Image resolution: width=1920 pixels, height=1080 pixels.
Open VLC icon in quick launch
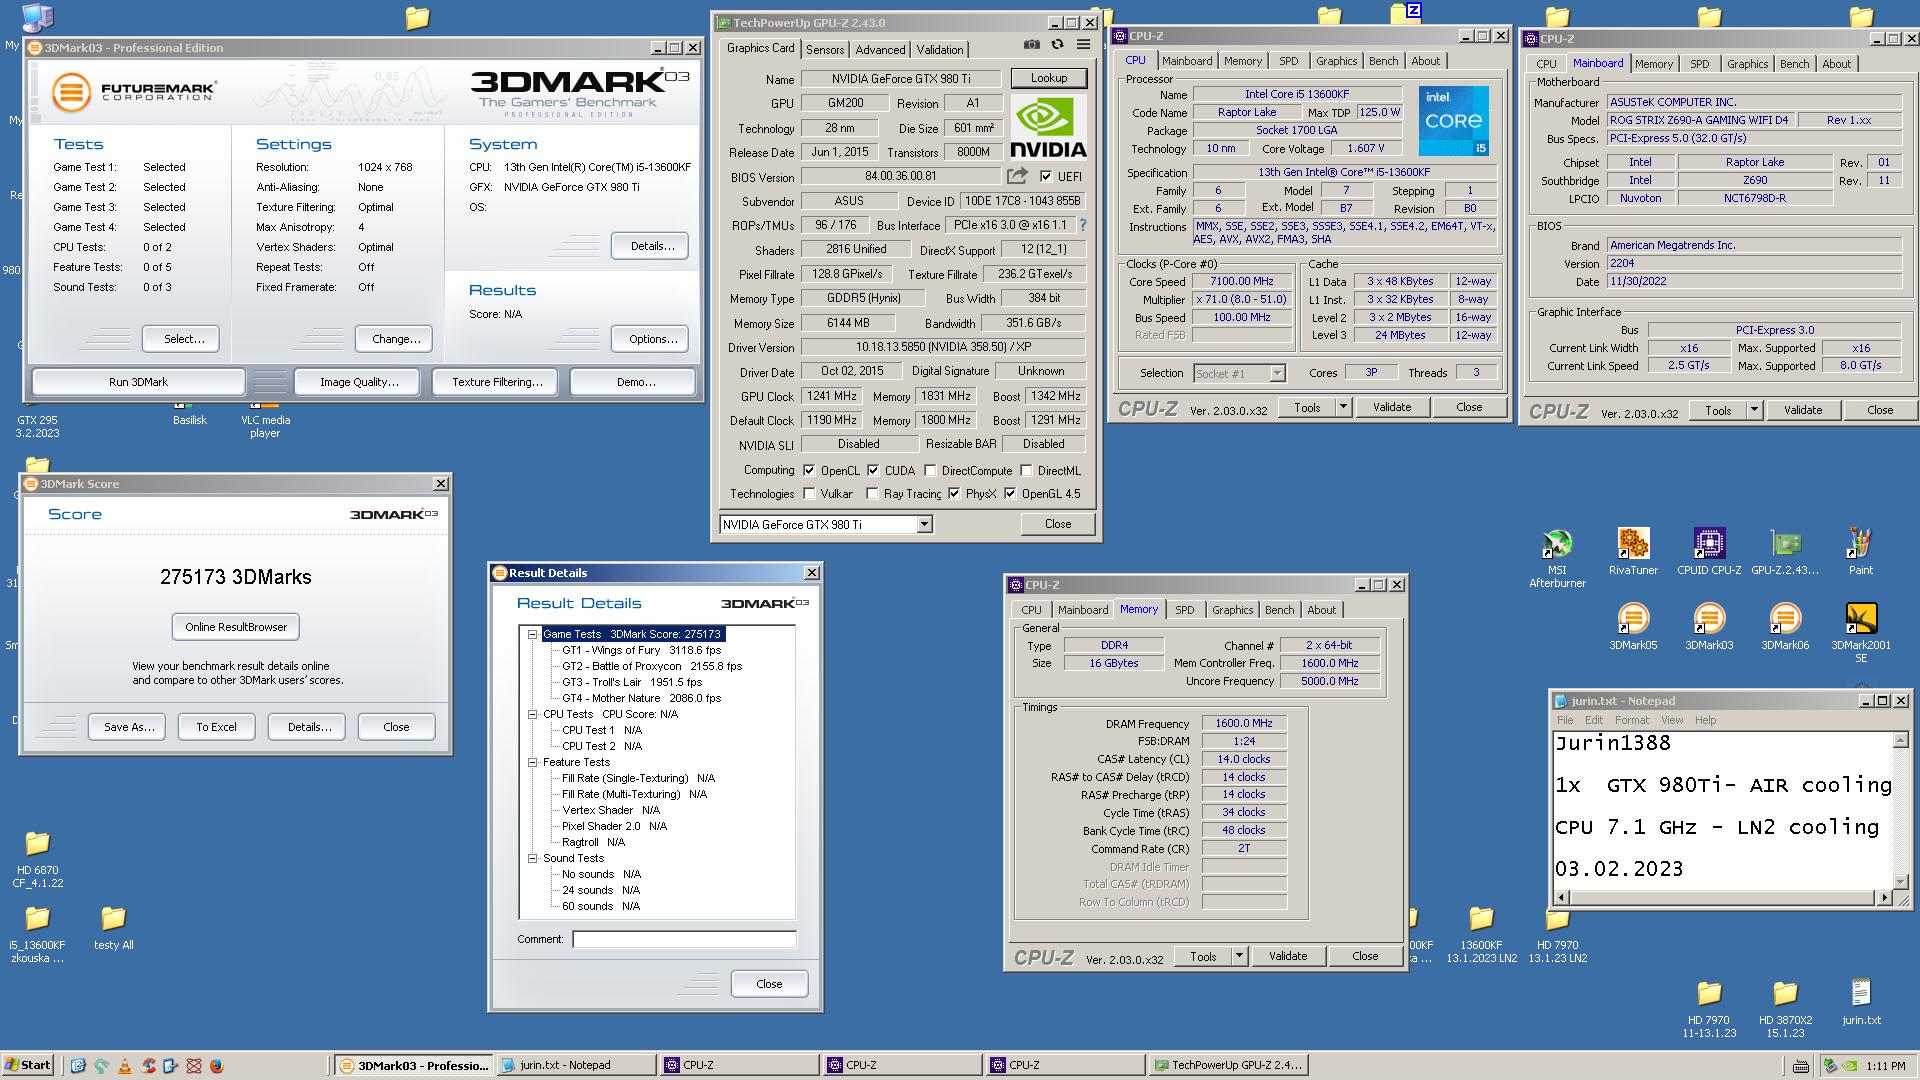tap(125, 1066)
